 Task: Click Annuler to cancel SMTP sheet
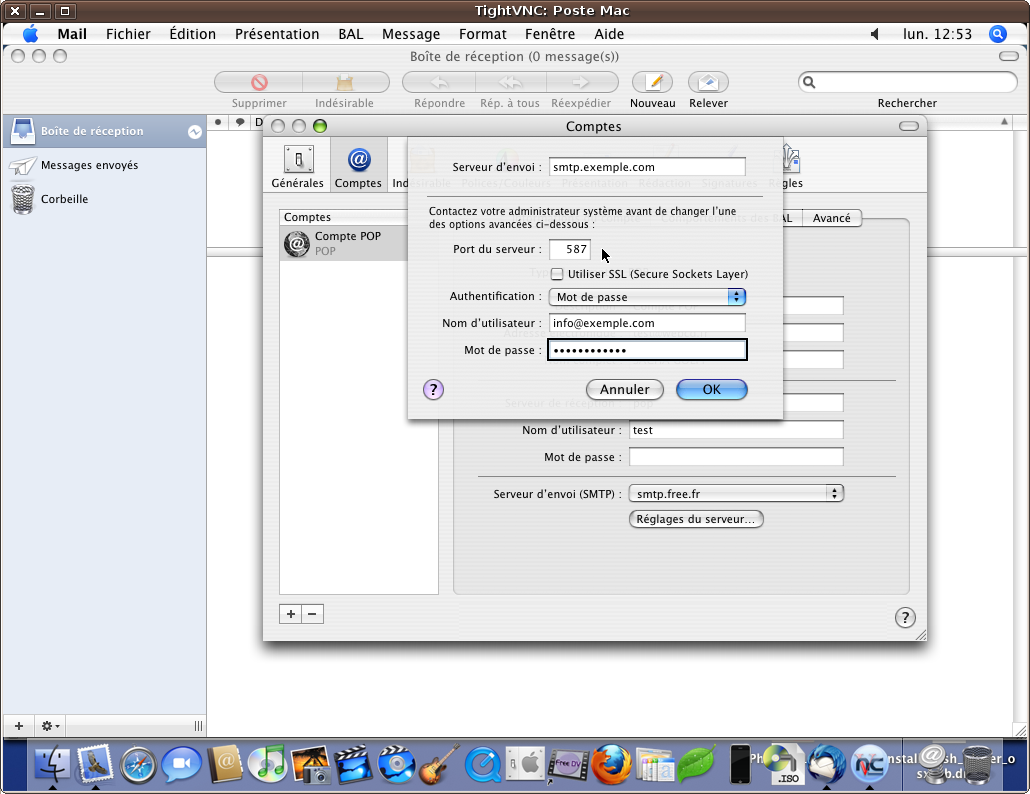[625, 389]
